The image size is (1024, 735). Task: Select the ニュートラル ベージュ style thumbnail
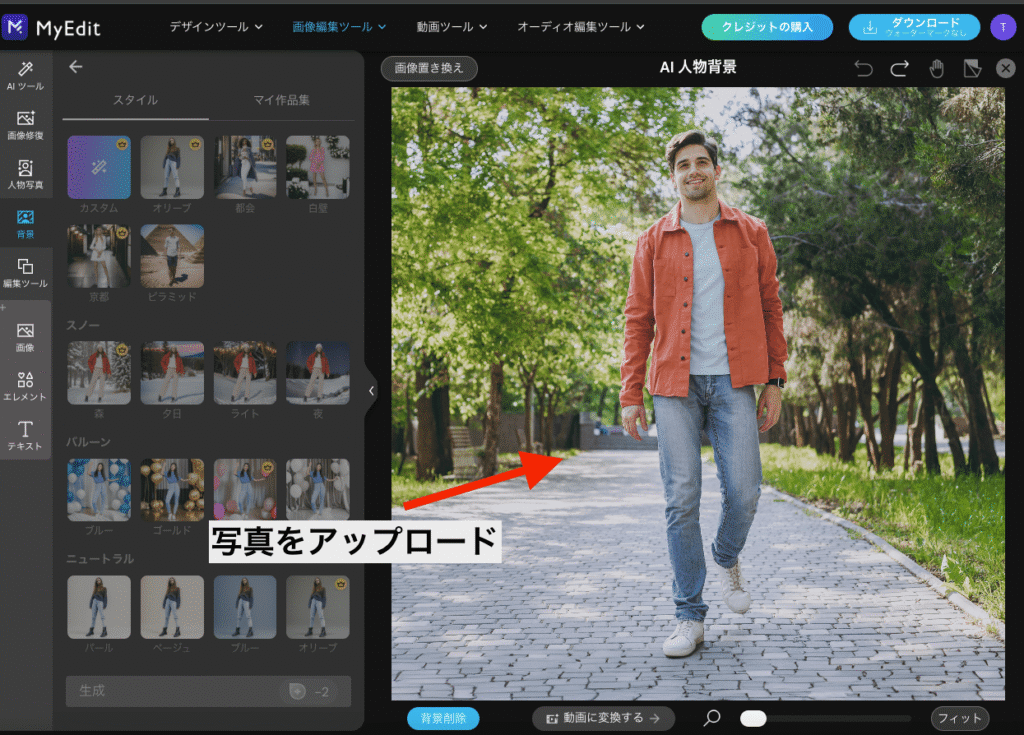point(172,607)
